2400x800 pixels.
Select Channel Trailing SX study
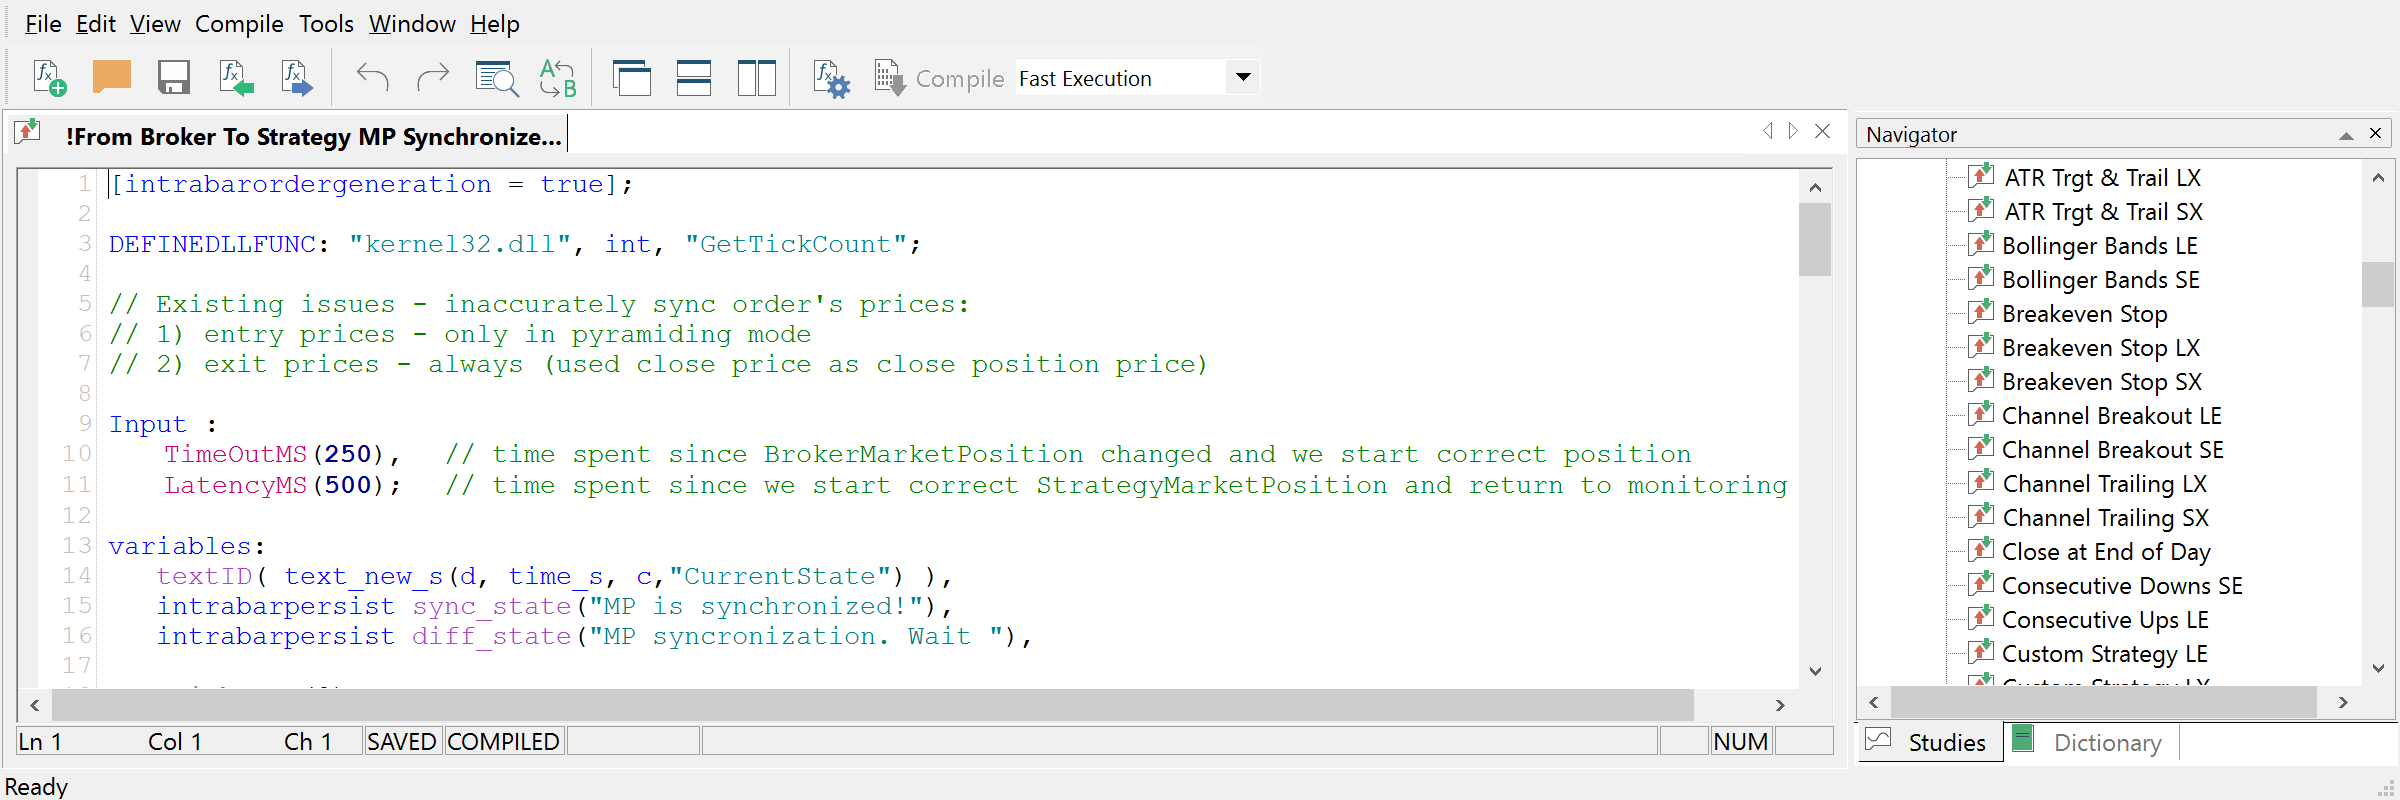(x=2105, y=518)
